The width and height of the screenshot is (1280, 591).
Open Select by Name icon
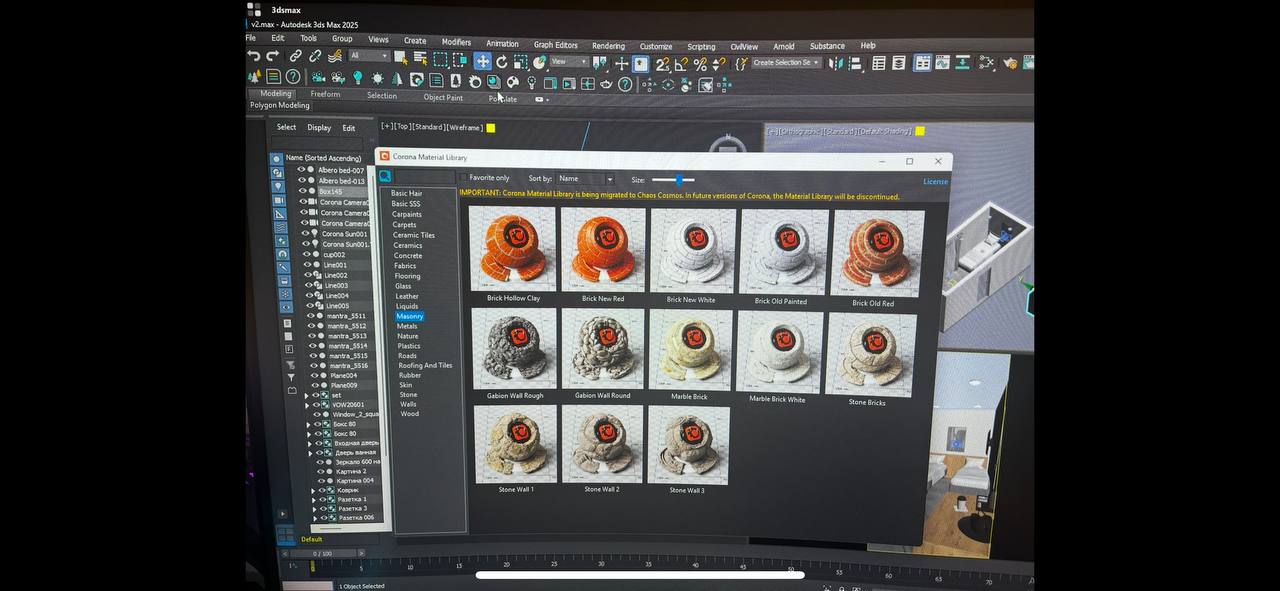click(421, 57)
